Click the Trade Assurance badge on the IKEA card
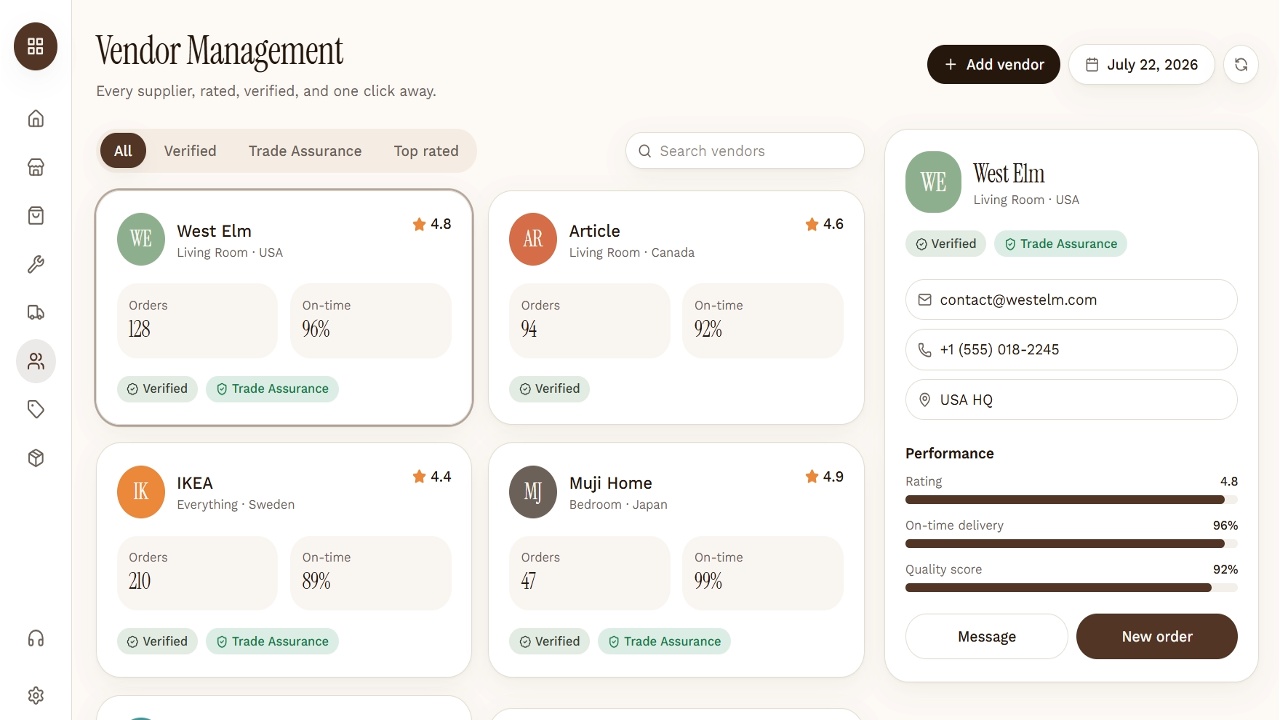This screenshot has height=720, width=1280. pos(272,642)
